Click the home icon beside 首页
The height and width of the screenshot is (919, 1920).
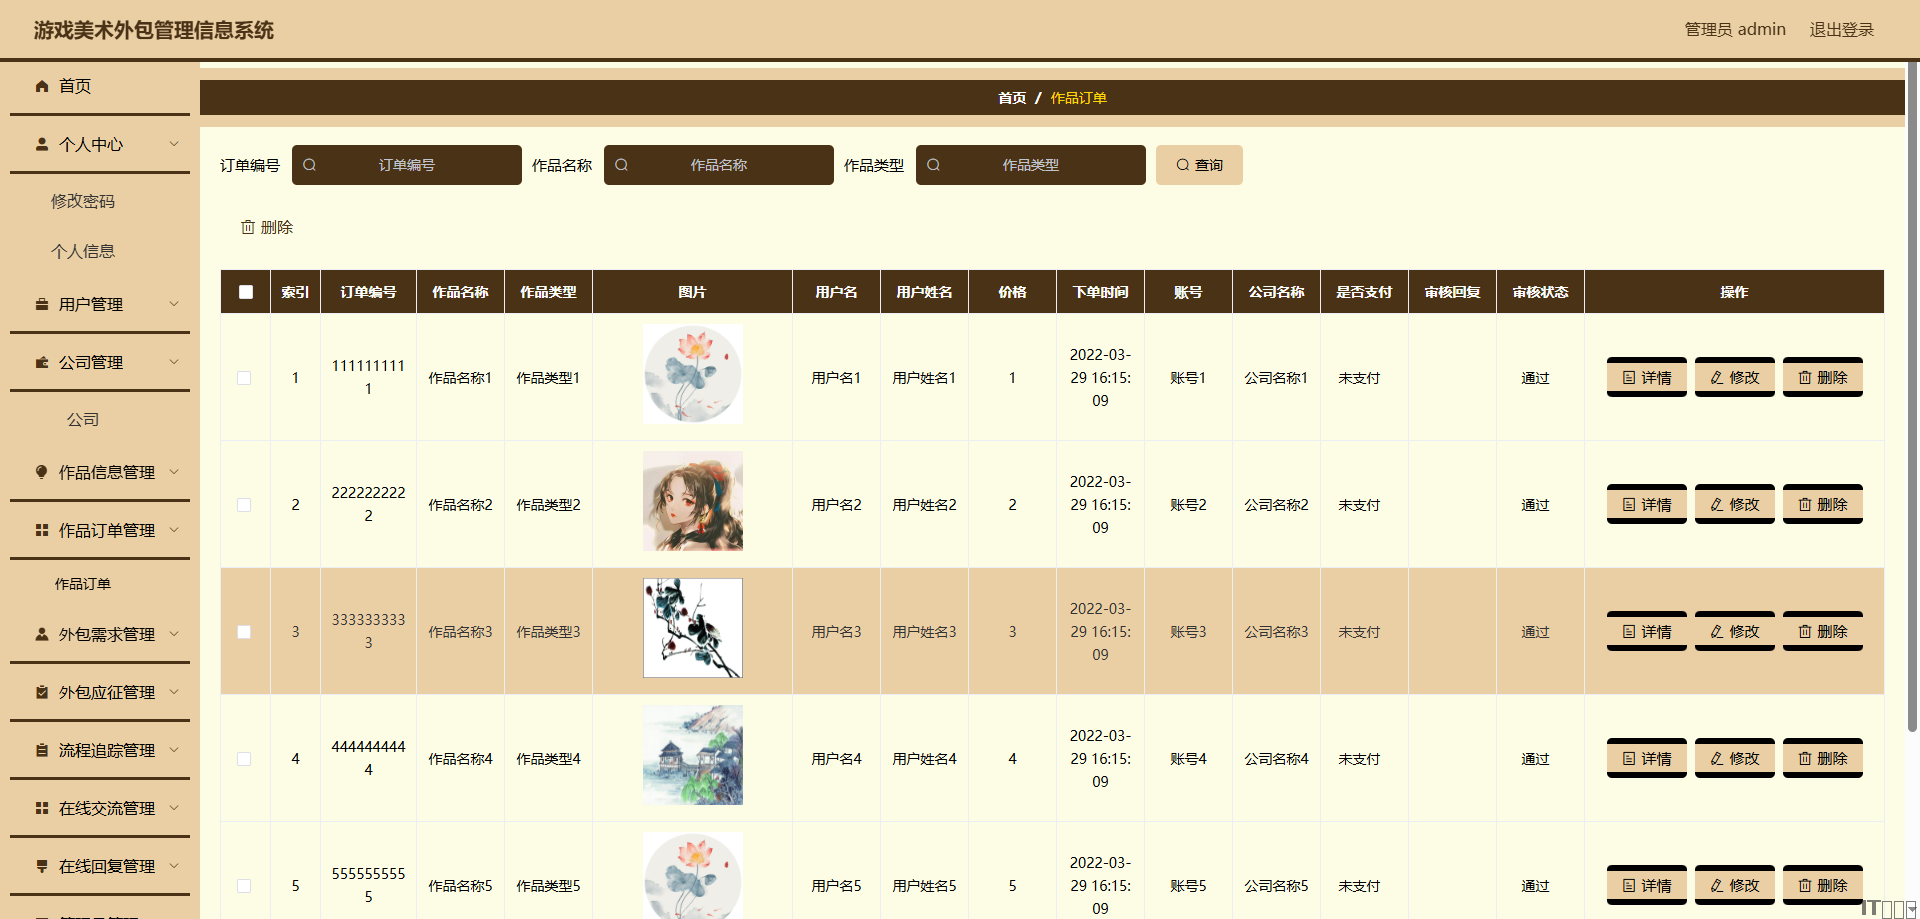(x=42, y=86)
